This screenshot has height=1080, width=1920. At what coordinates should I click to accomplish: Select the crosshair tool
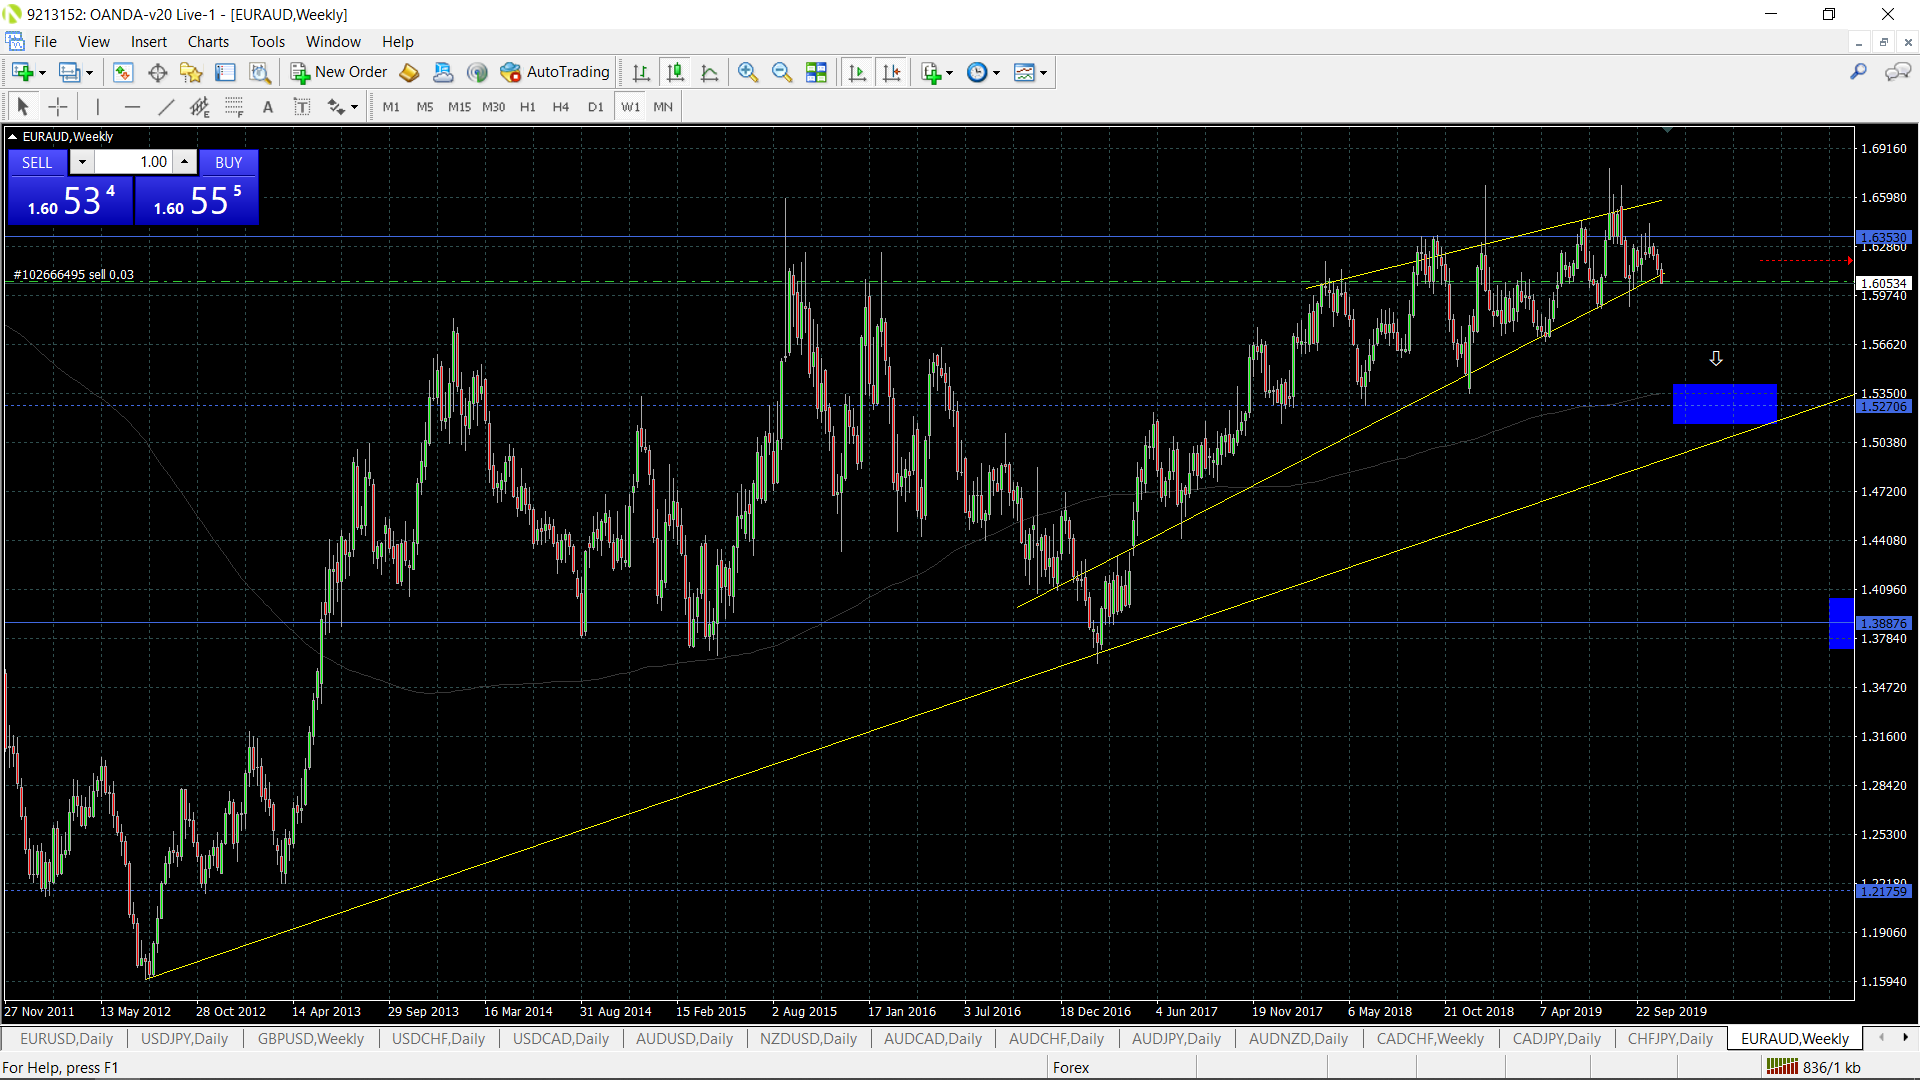[58, 106]
